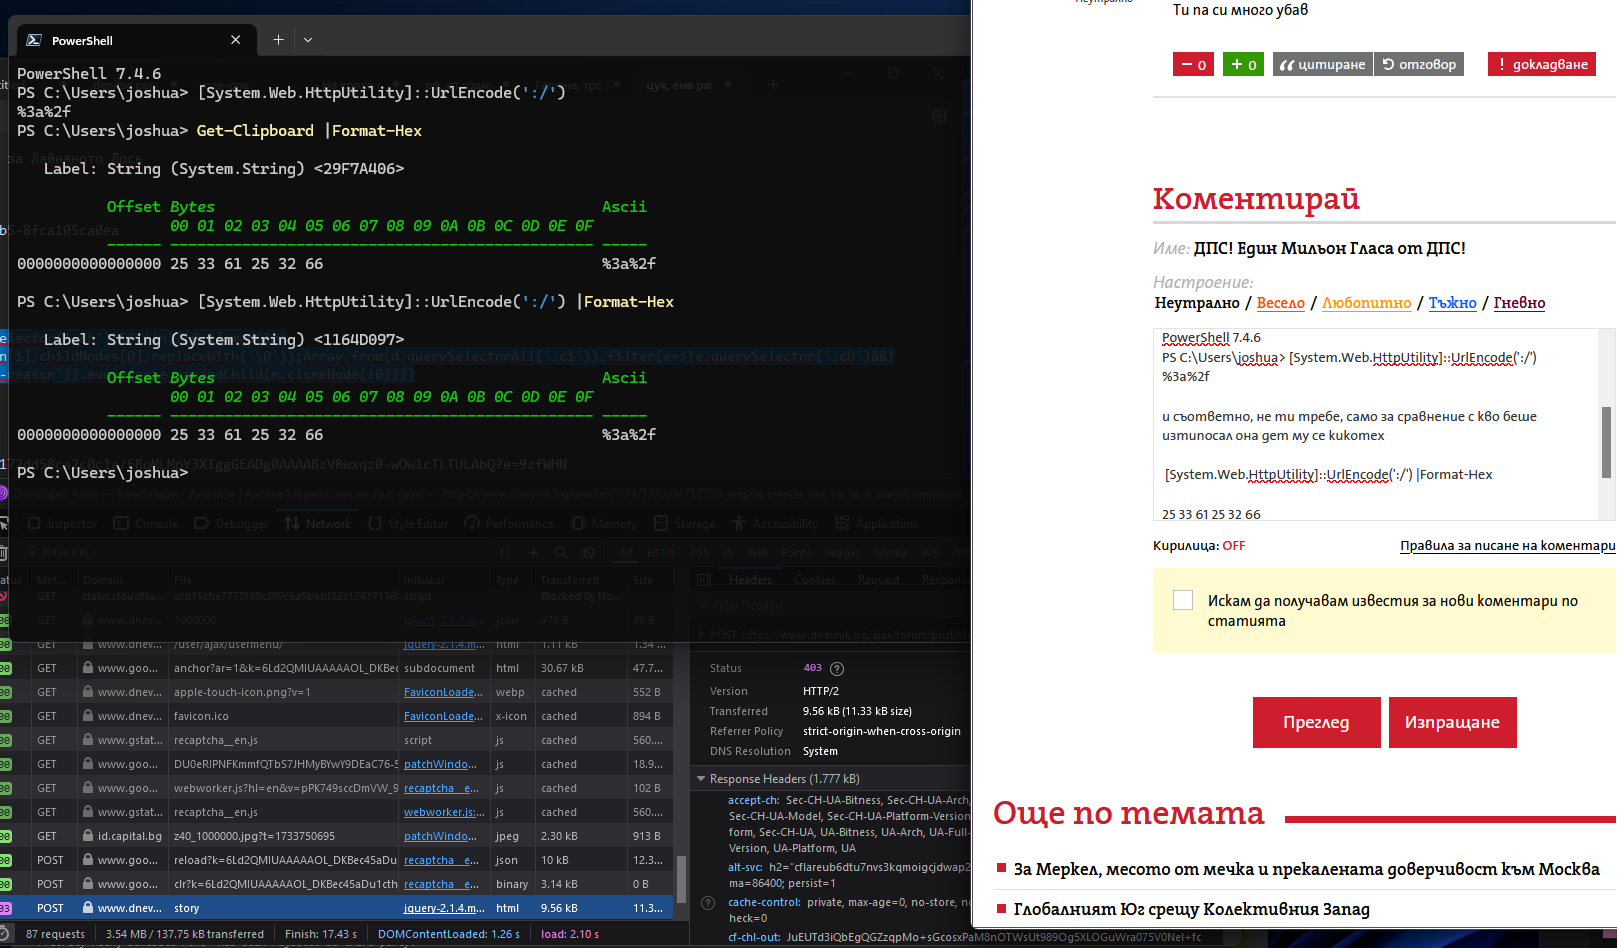Click the Преглед preview button
The width and height of the screenshot is (1617, 948).
pos(1316,722)
